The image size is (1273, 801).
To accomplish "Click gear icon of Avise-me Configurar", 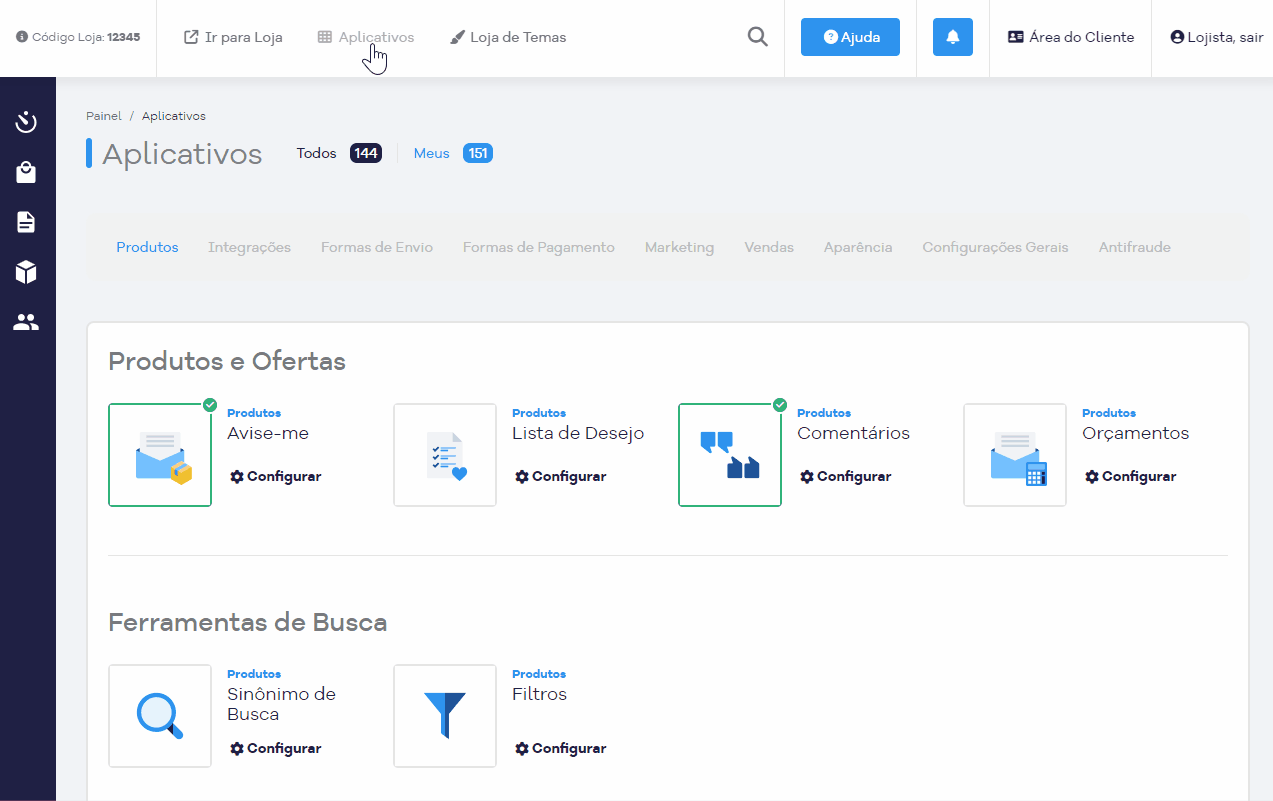I will coord(237,477).
